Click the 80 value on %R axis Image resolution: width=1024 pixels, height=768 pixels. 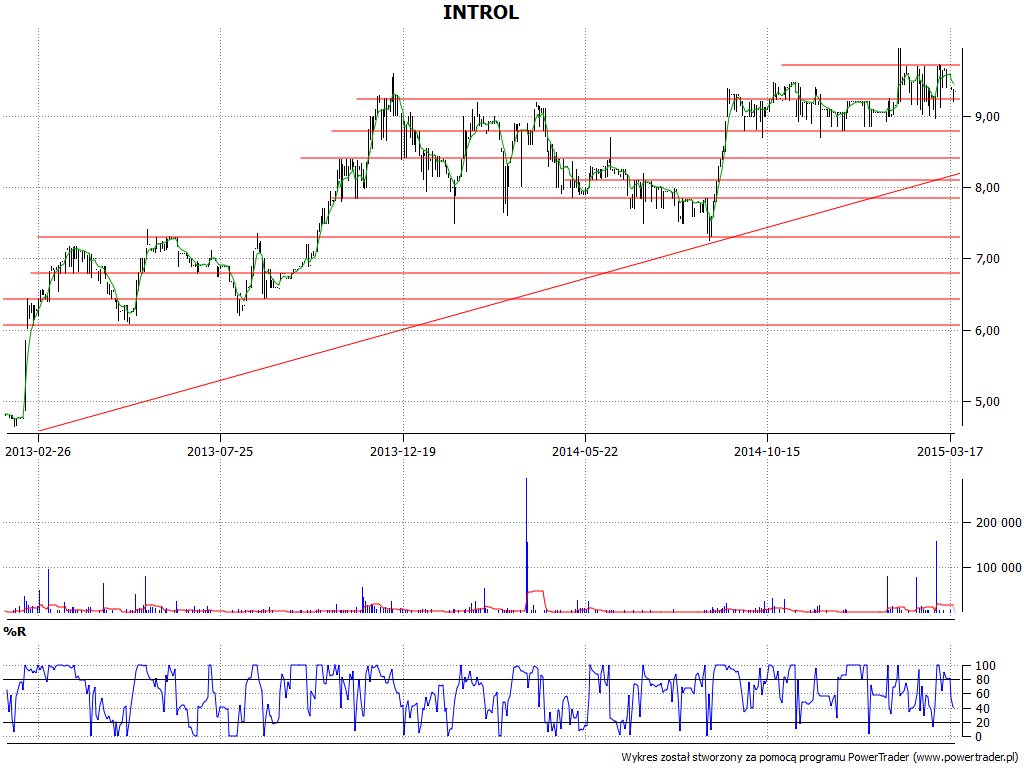coord(985,680)
